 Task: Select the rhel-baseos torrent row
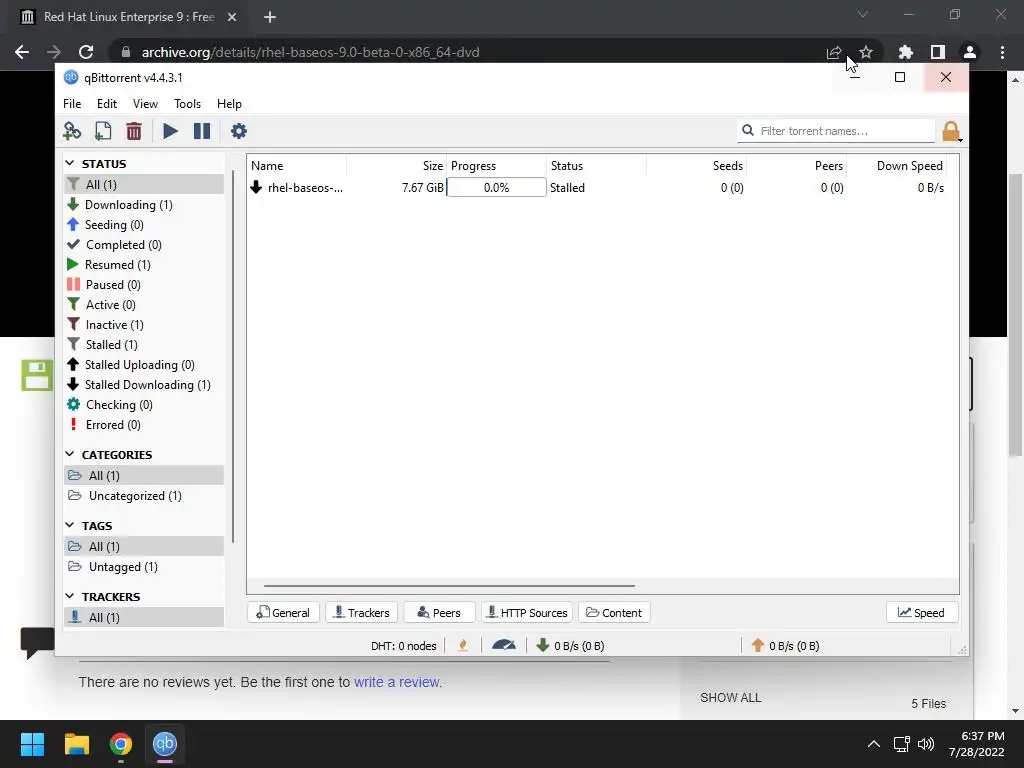click(597, 187)
